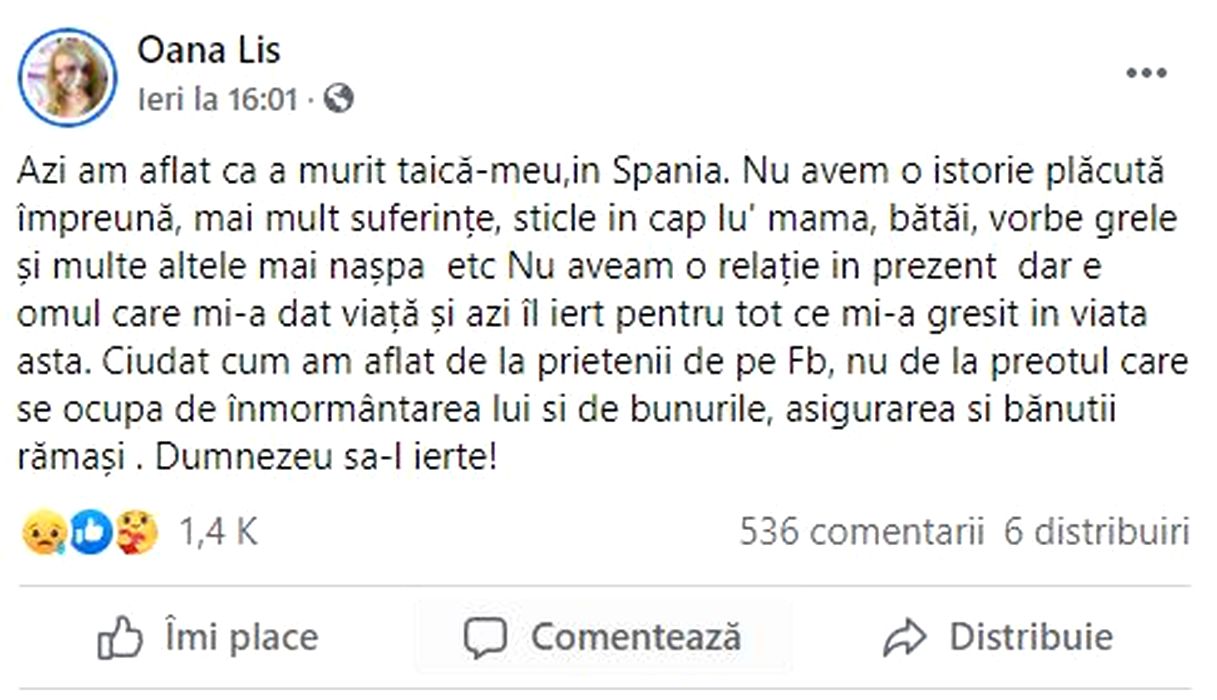This screenshot has width=1217, height=700.
Task: Click the sad crying reaction emoji
Action: (x=42, y=533)
